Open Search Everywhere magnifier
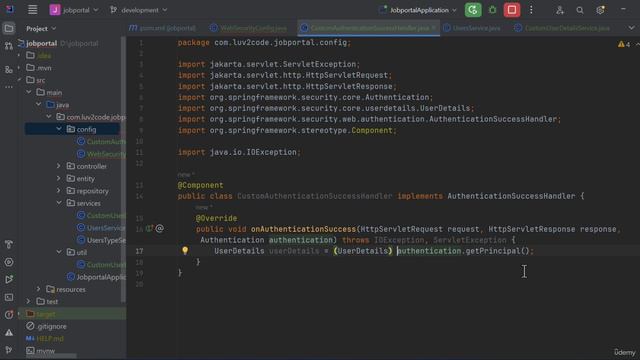 tap(580, 10)
